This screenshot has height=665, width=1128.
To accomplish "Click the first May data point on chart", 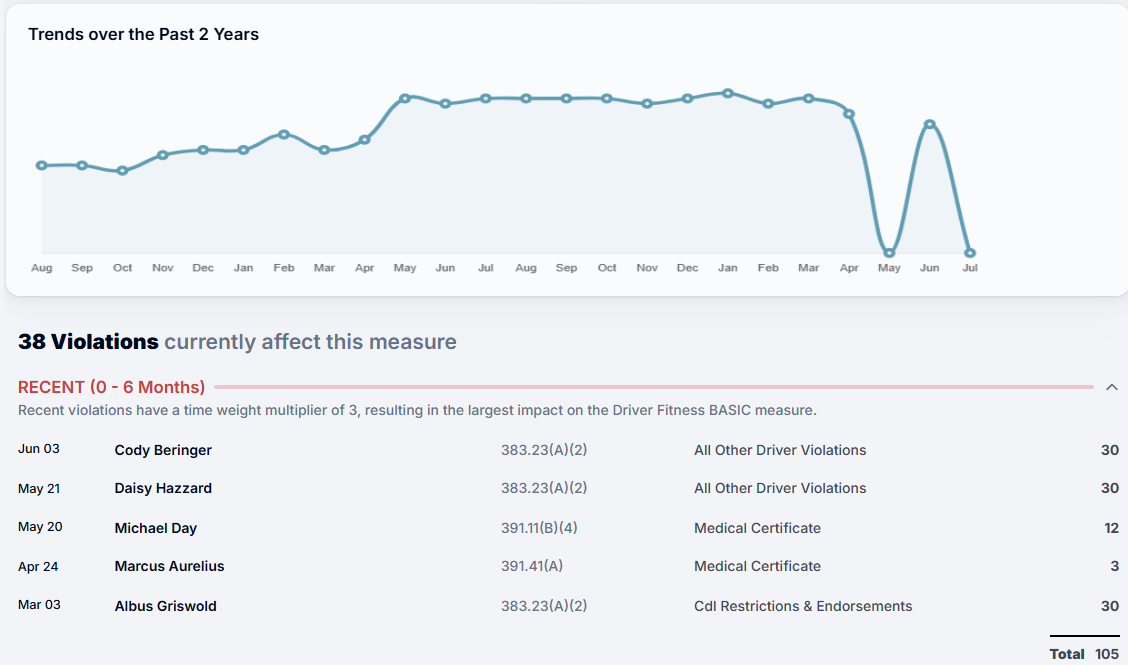I will point(405,98).
